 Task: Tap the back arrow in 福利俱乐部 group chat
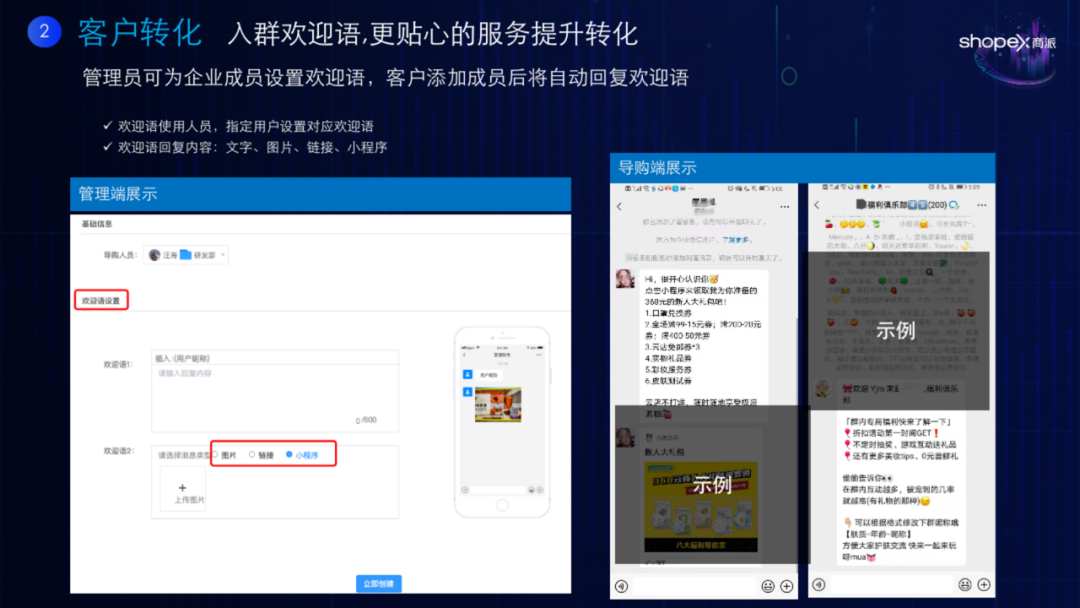tap(817, 205)
